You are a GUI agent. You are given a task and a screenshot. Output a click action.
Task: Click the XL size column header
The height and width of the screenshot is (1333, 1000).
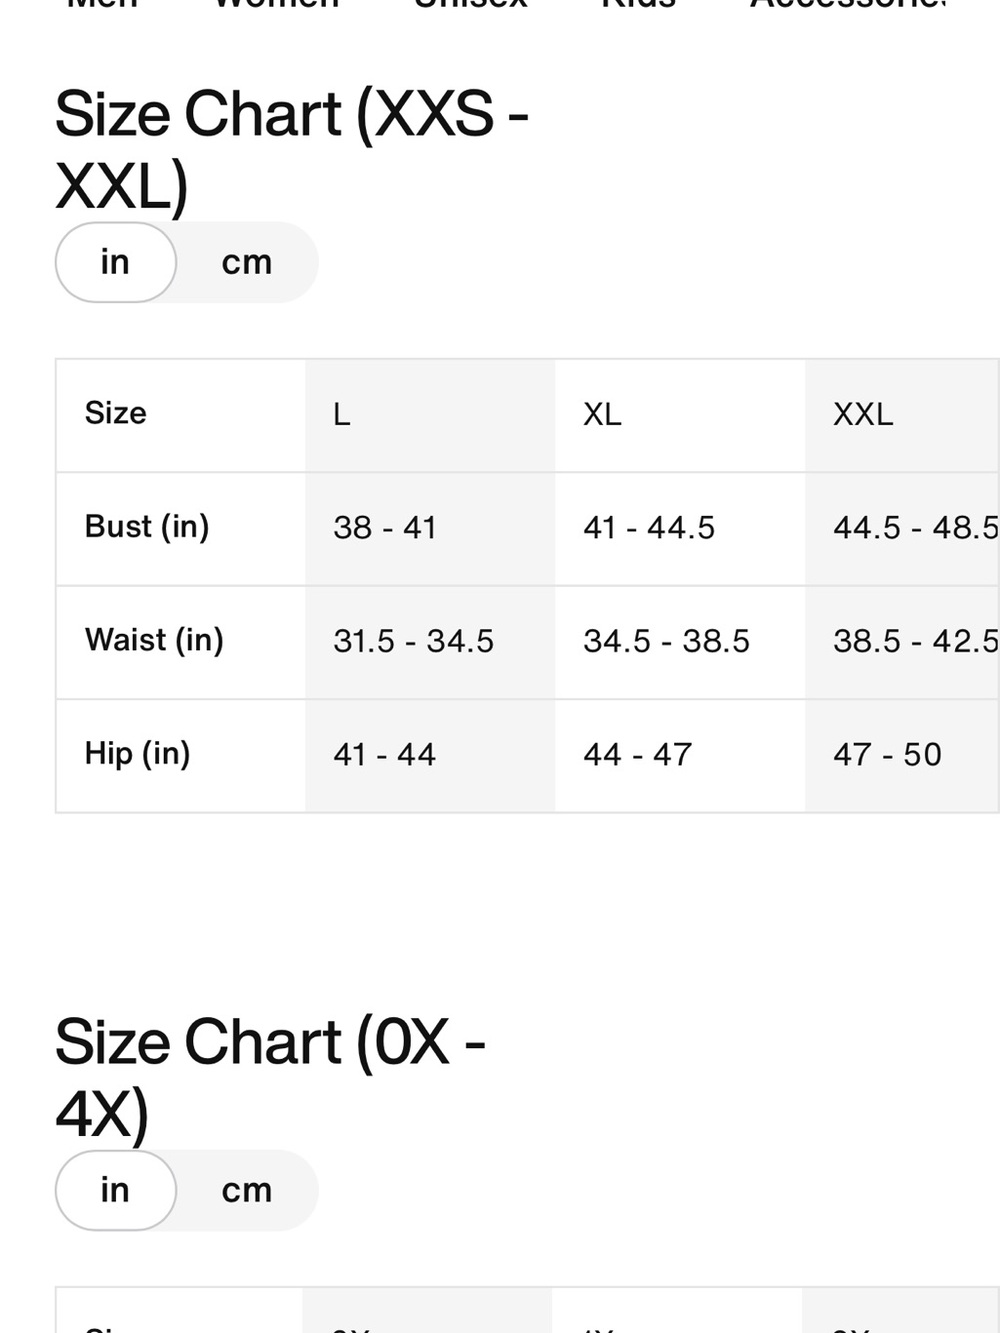click(x=680, y=415)
